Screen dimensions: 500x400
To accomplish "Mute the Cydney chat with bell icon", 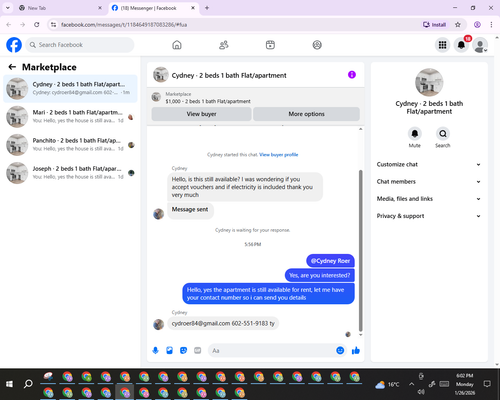I will click(415, 134).
